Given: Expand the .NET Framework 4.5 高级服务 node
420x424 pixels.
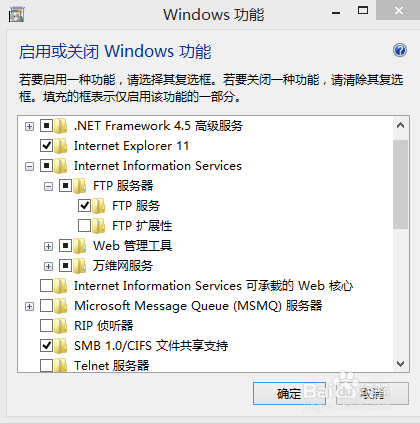Looking at the screenshot, I should 29,126.
